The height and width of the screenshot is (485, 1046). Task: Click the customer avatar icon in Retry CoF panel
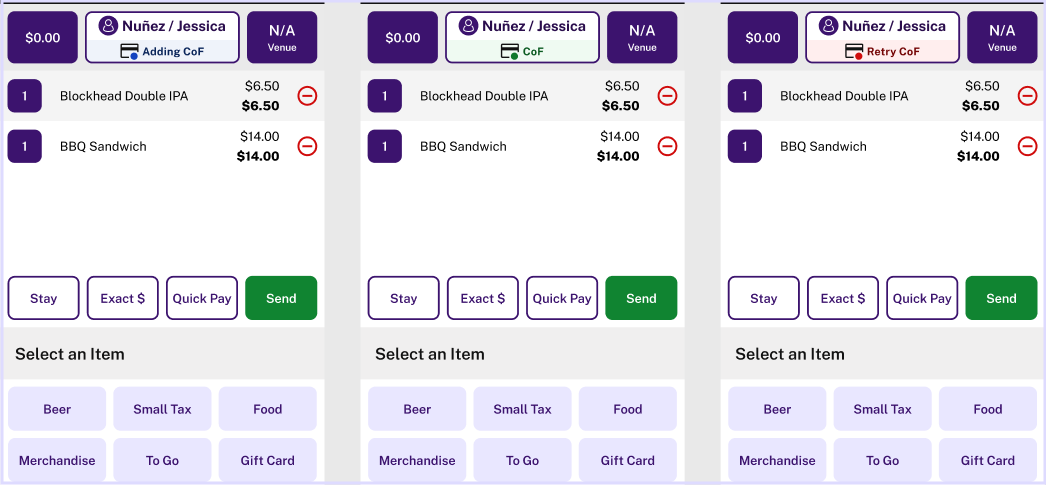point(829,26)
